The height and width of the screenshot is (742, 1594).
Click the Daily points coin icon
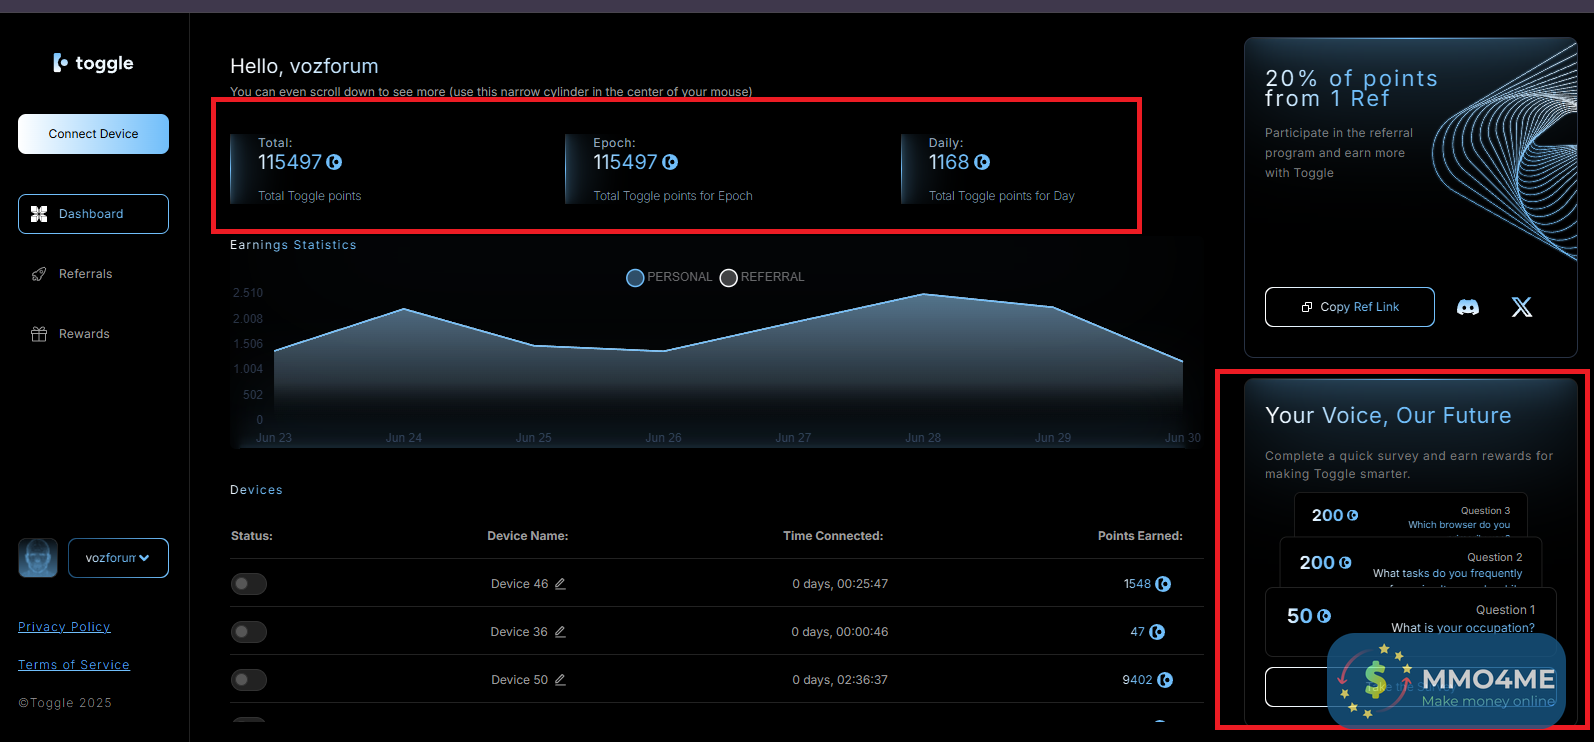[x=982, y=162]
